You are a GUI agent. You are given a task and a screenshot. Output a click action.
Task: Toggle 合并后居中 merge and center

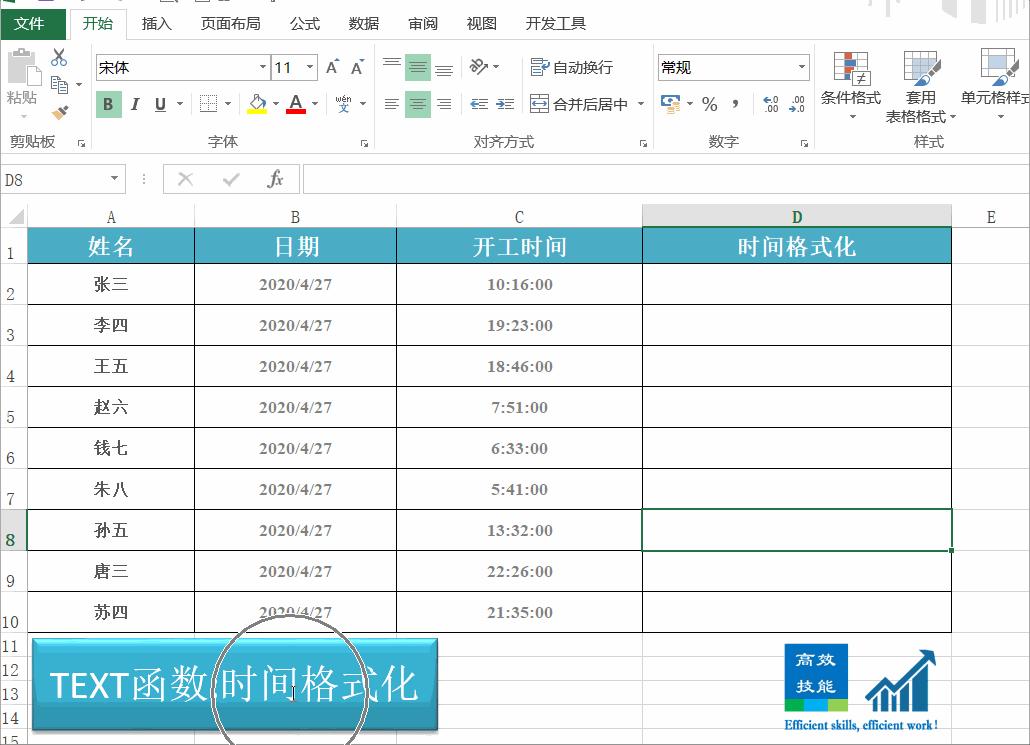coord(576,103)
